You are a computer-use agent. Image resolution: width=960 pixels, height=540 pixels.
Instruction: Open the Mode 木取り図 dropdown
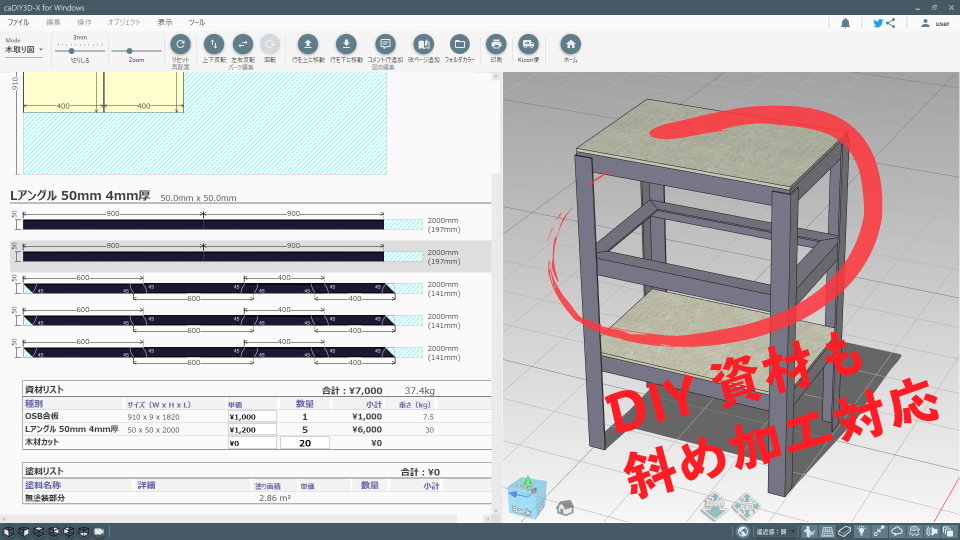click(24, 50)
